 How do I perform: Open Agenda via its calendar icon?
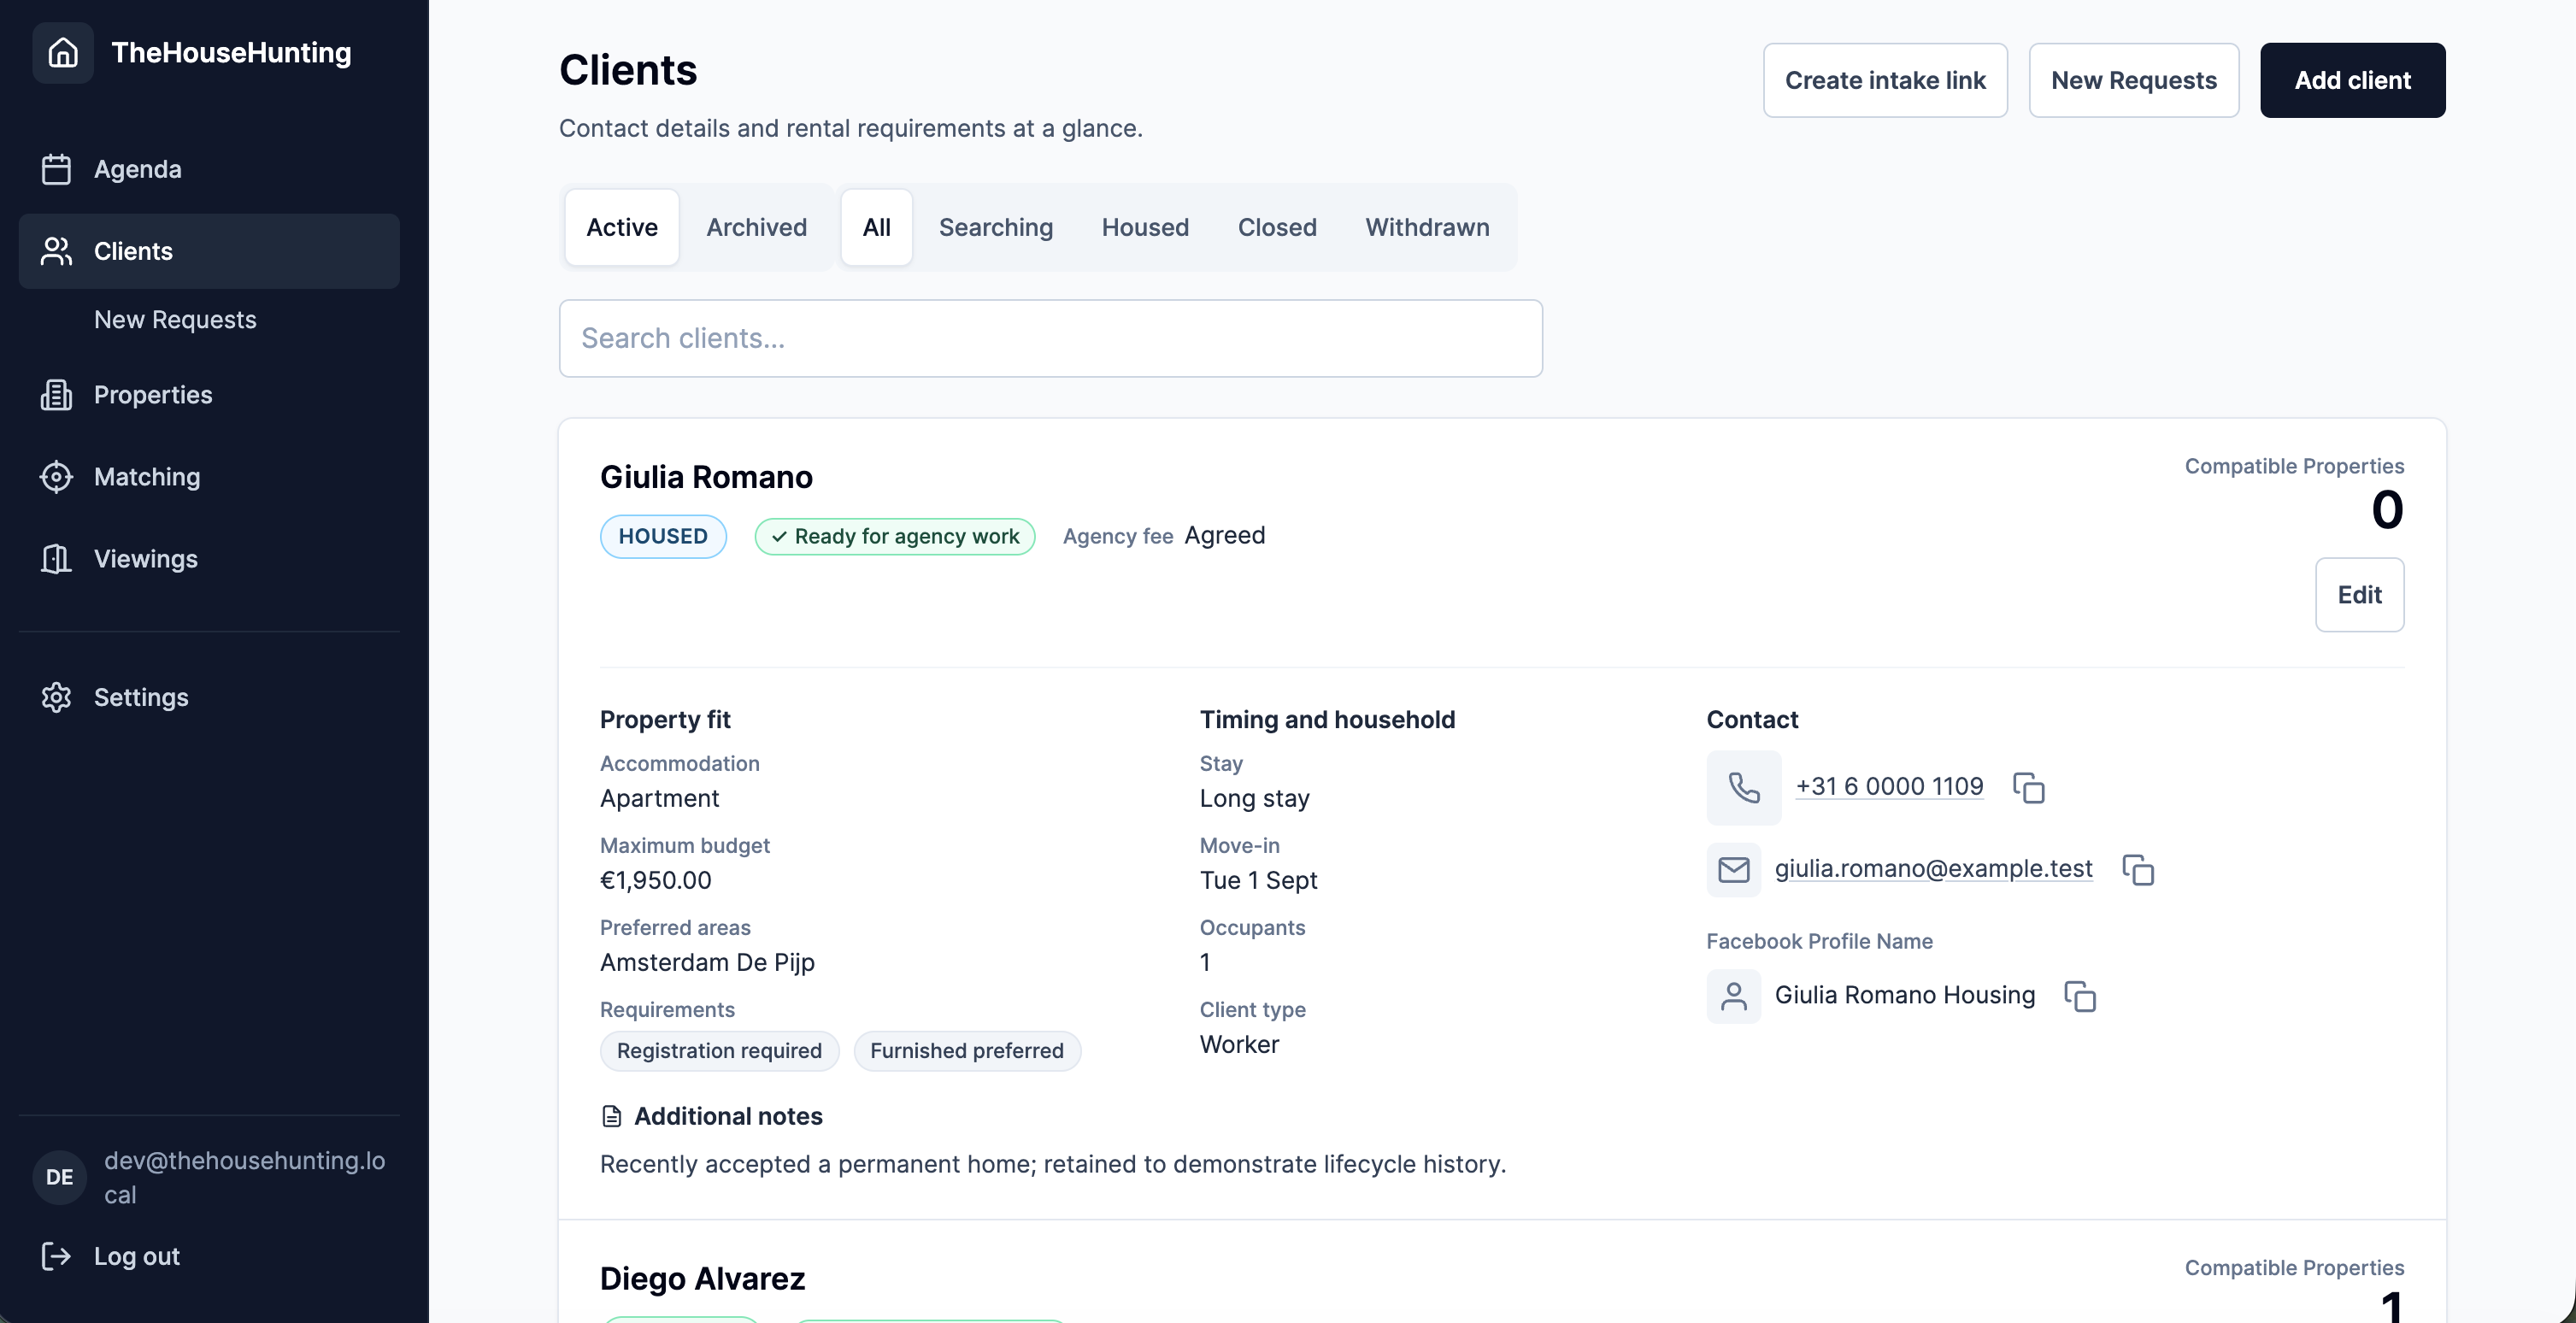tap(56, 169)
